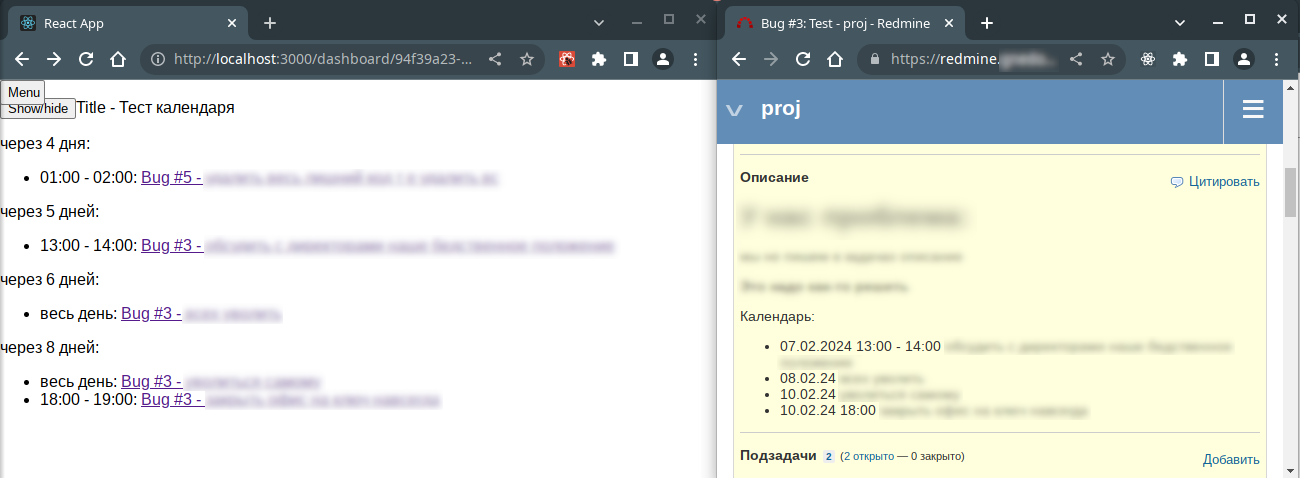This screenshot has width=1300, height=478.
Task: Toggle side panel icon in React App window
Action: [x=630, y=59]
